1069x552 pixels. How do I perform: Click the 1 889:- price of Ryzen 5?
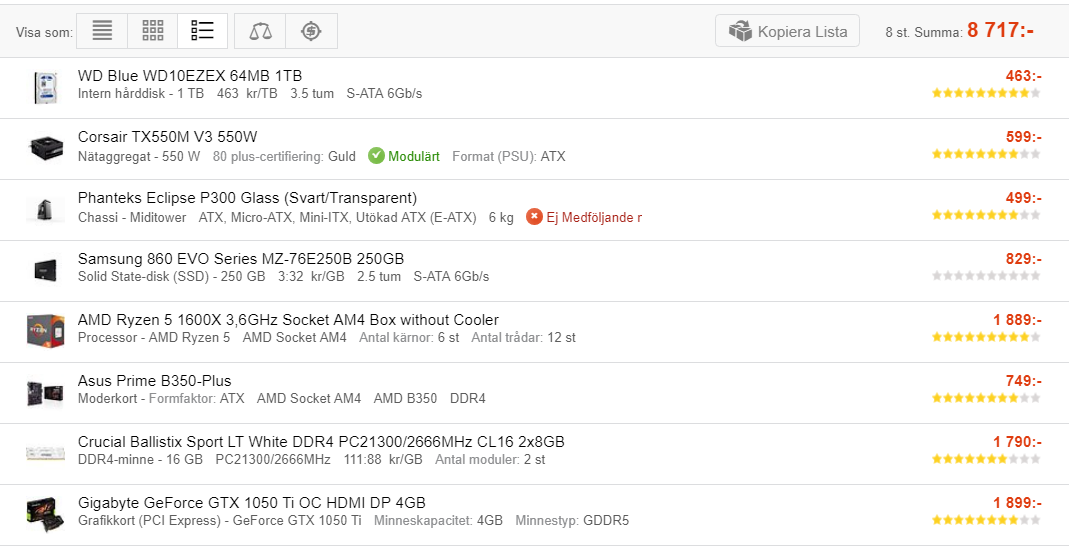click(1017, 320)
